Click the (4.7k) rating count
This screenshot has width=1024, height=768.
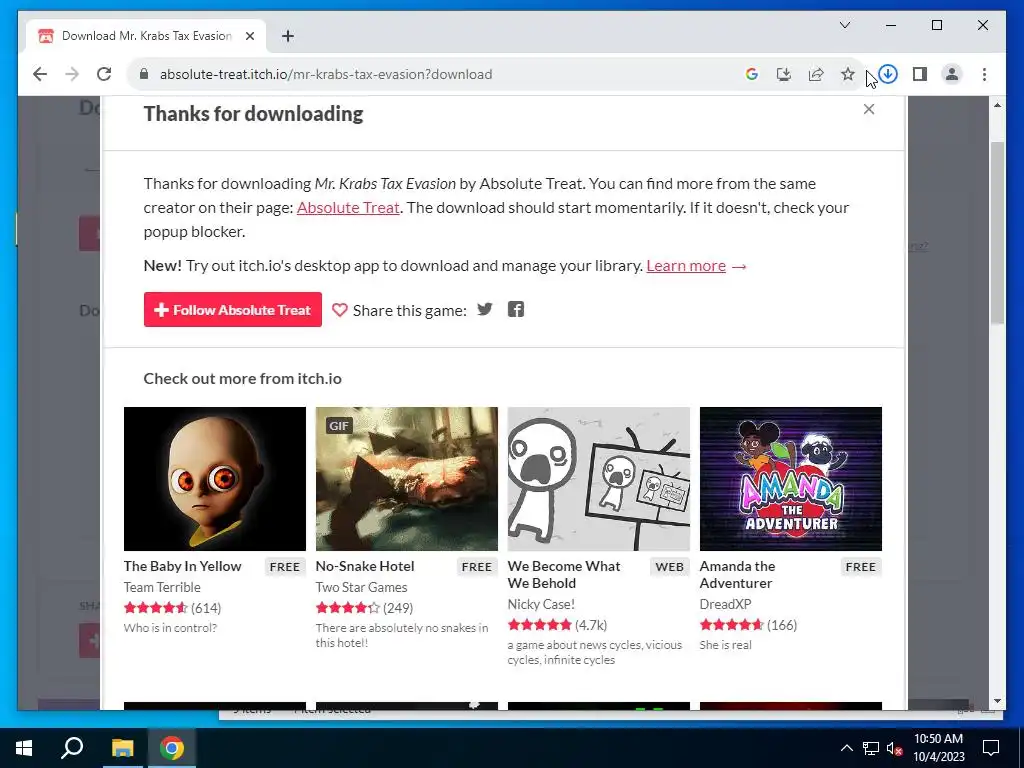click(x=591, y=625)
